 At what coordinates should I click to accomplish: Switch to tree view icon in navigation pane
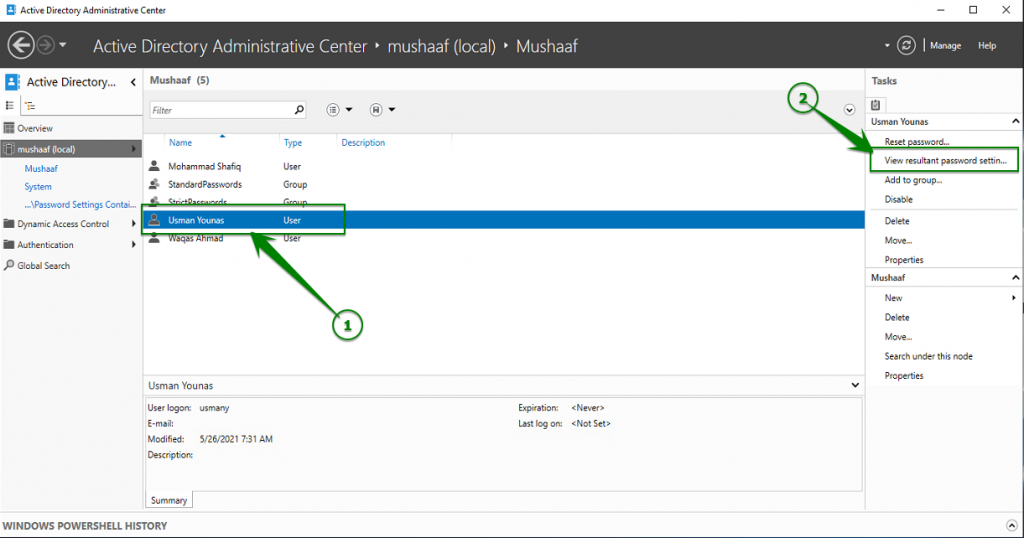click(x=30, y=105)
